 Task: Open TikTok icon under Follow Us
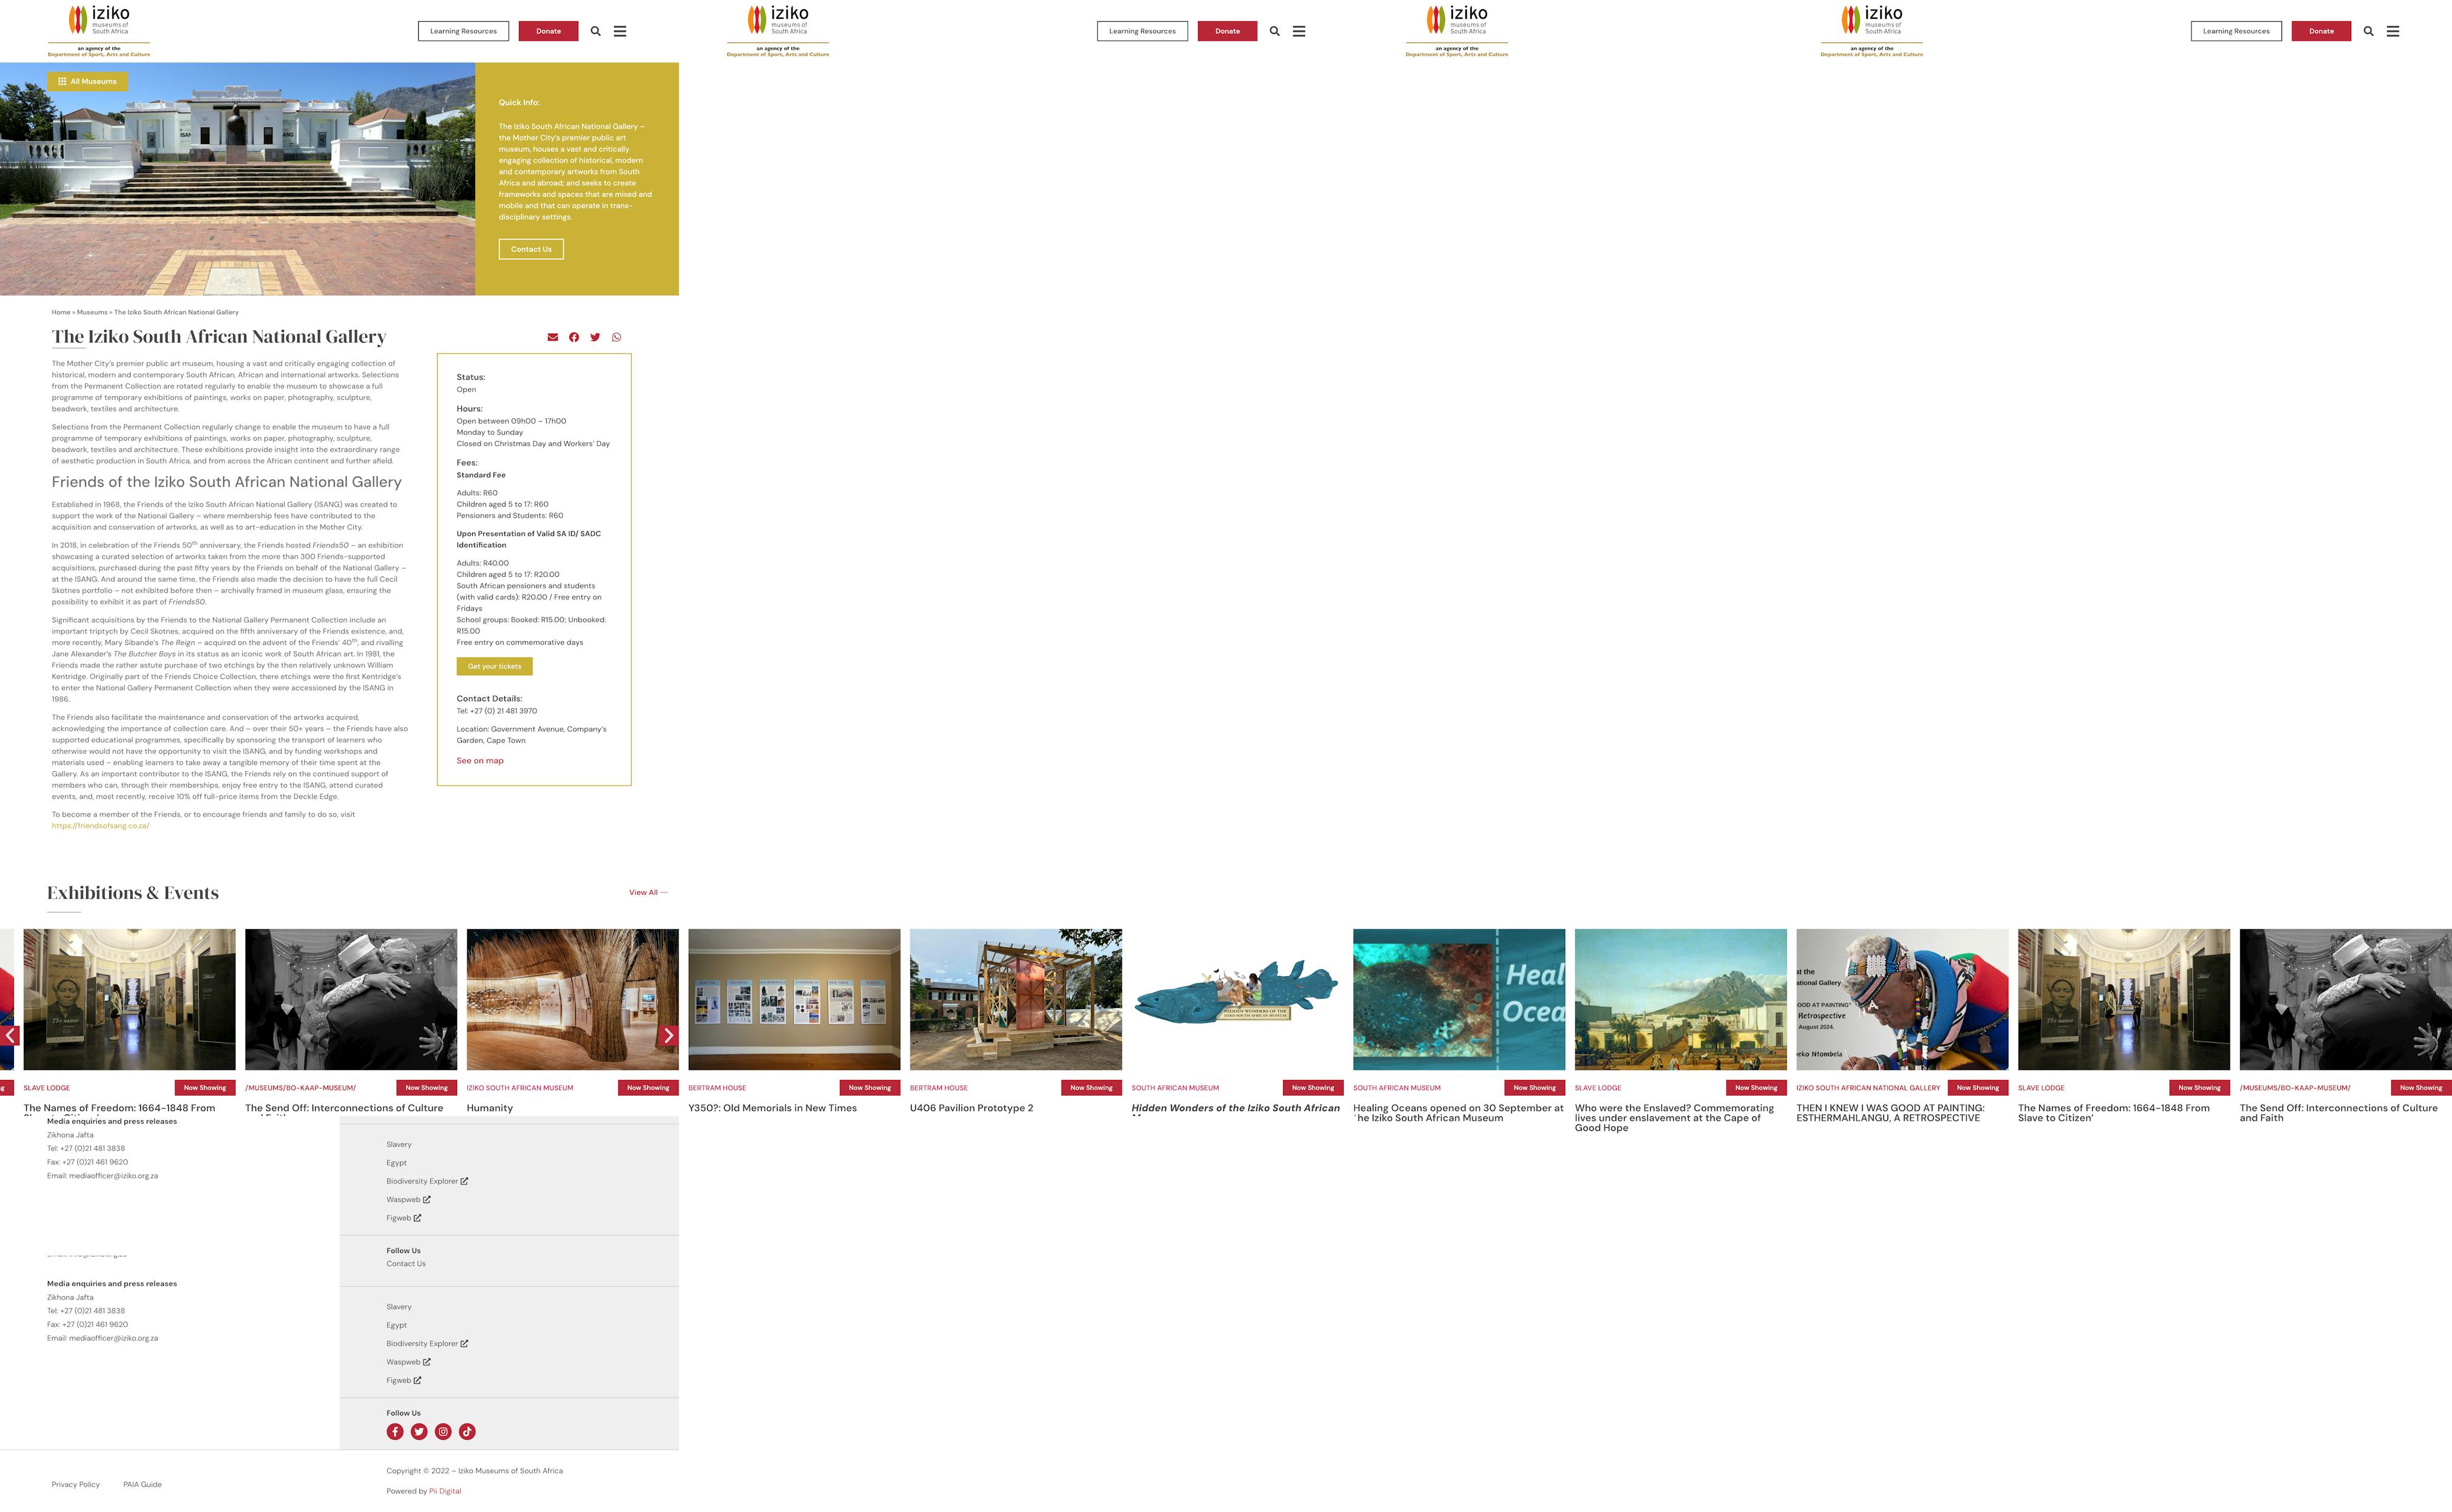coord(467,1432)
